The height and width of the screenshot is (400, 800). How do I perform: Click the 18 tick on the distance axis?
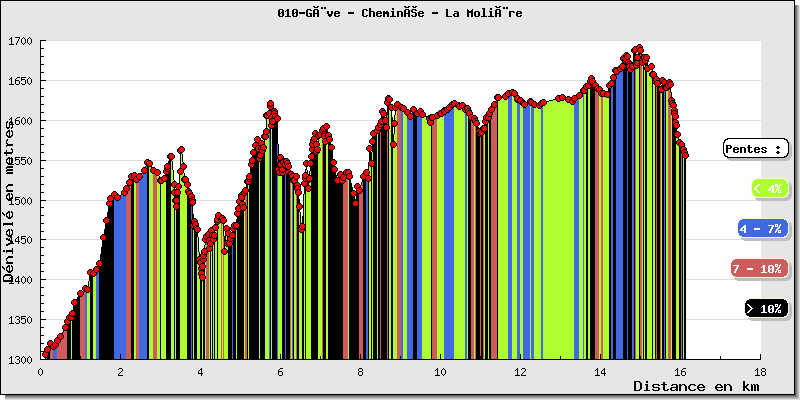pyautogui.click(x=760, y=371)
